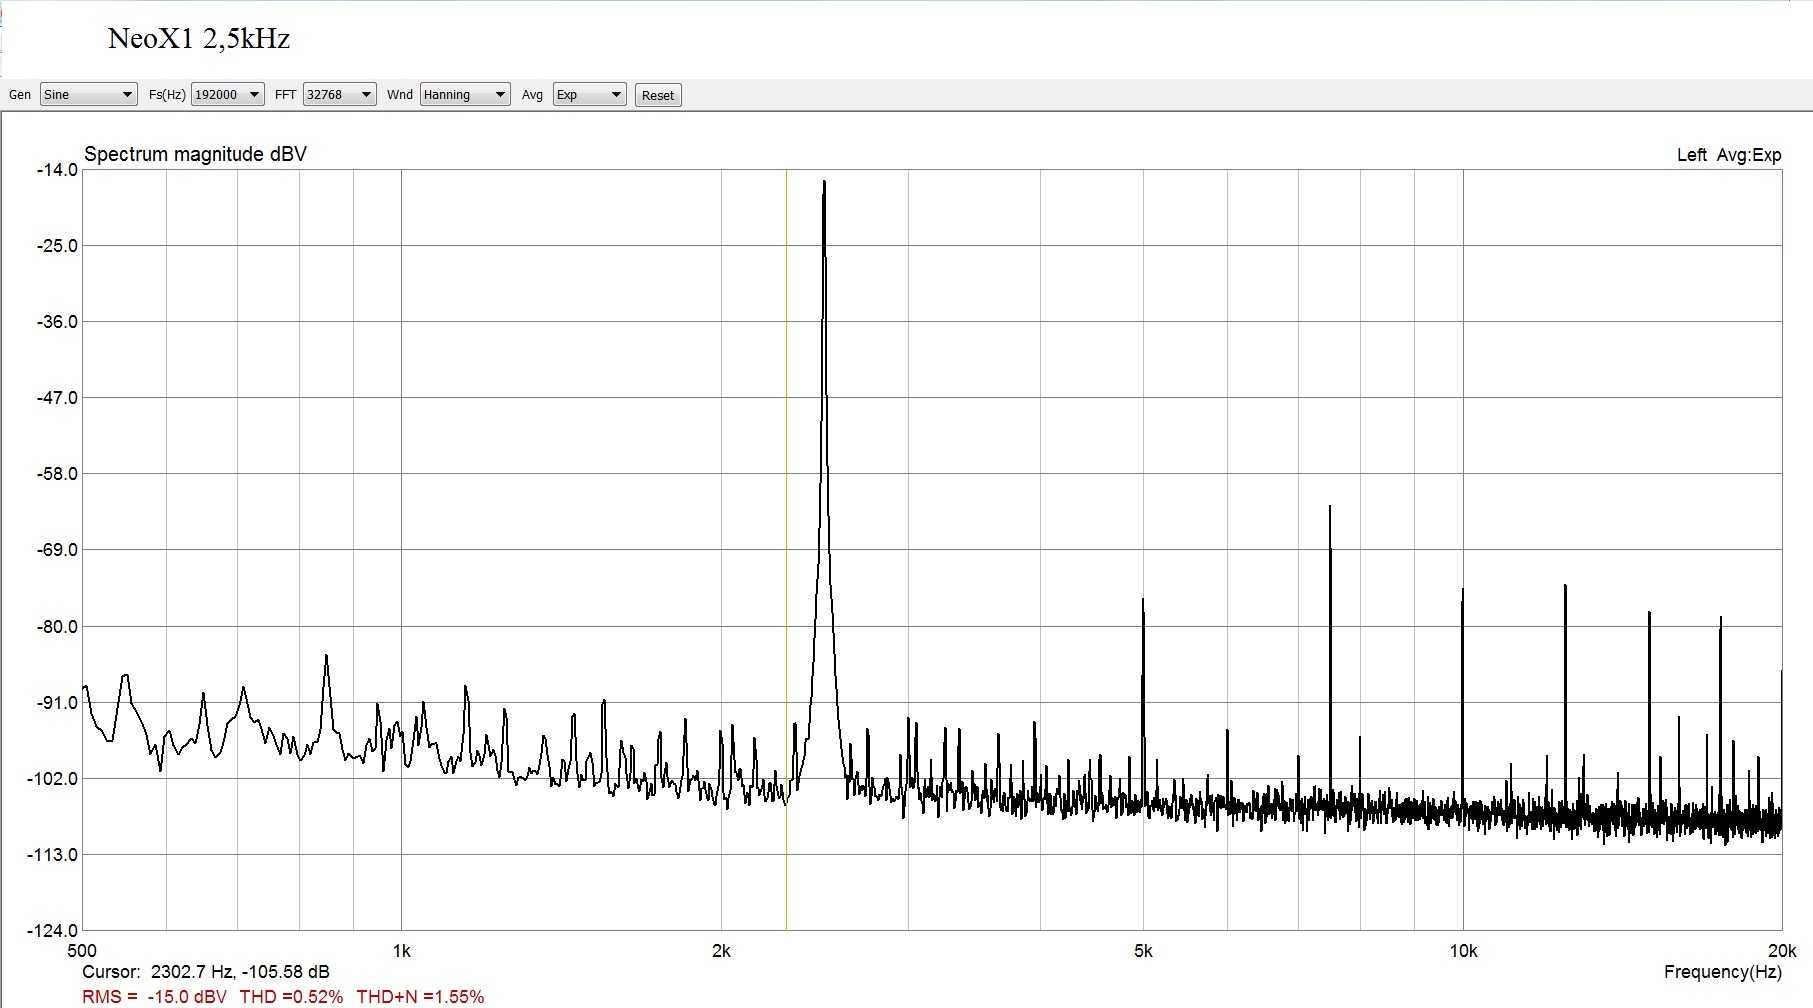Click the '-47.0' y-axis value
The height and width of the screenshot is (1008, 1813).
coord(57,398)
